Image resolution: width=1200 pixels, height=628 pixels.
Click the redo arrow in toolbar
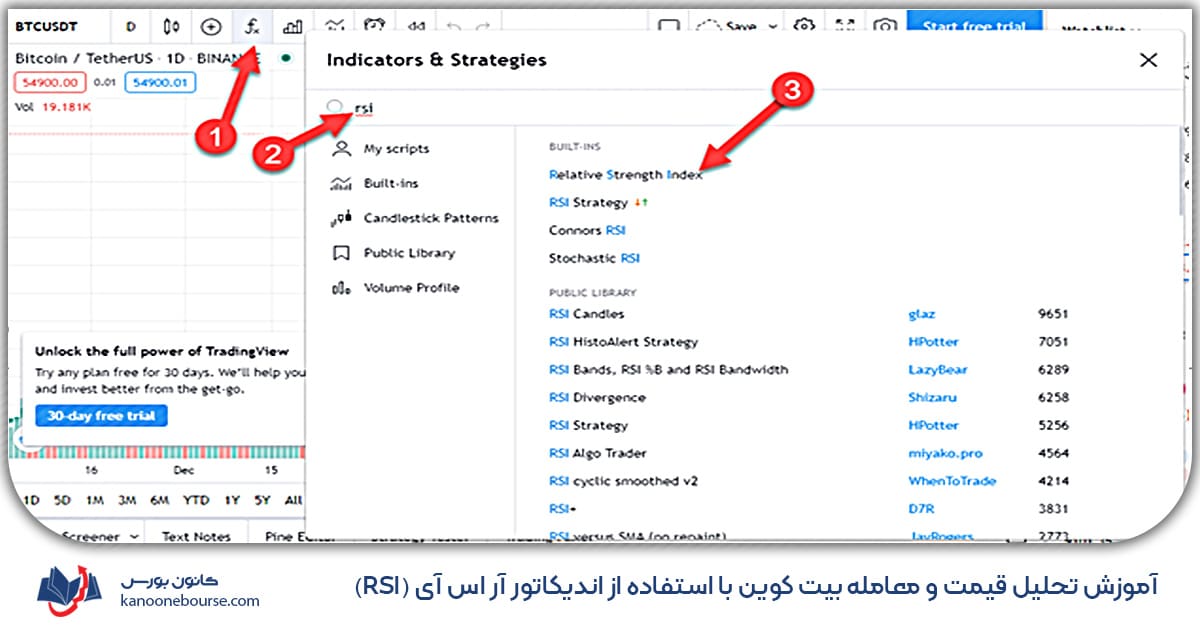tap(484, 27)
